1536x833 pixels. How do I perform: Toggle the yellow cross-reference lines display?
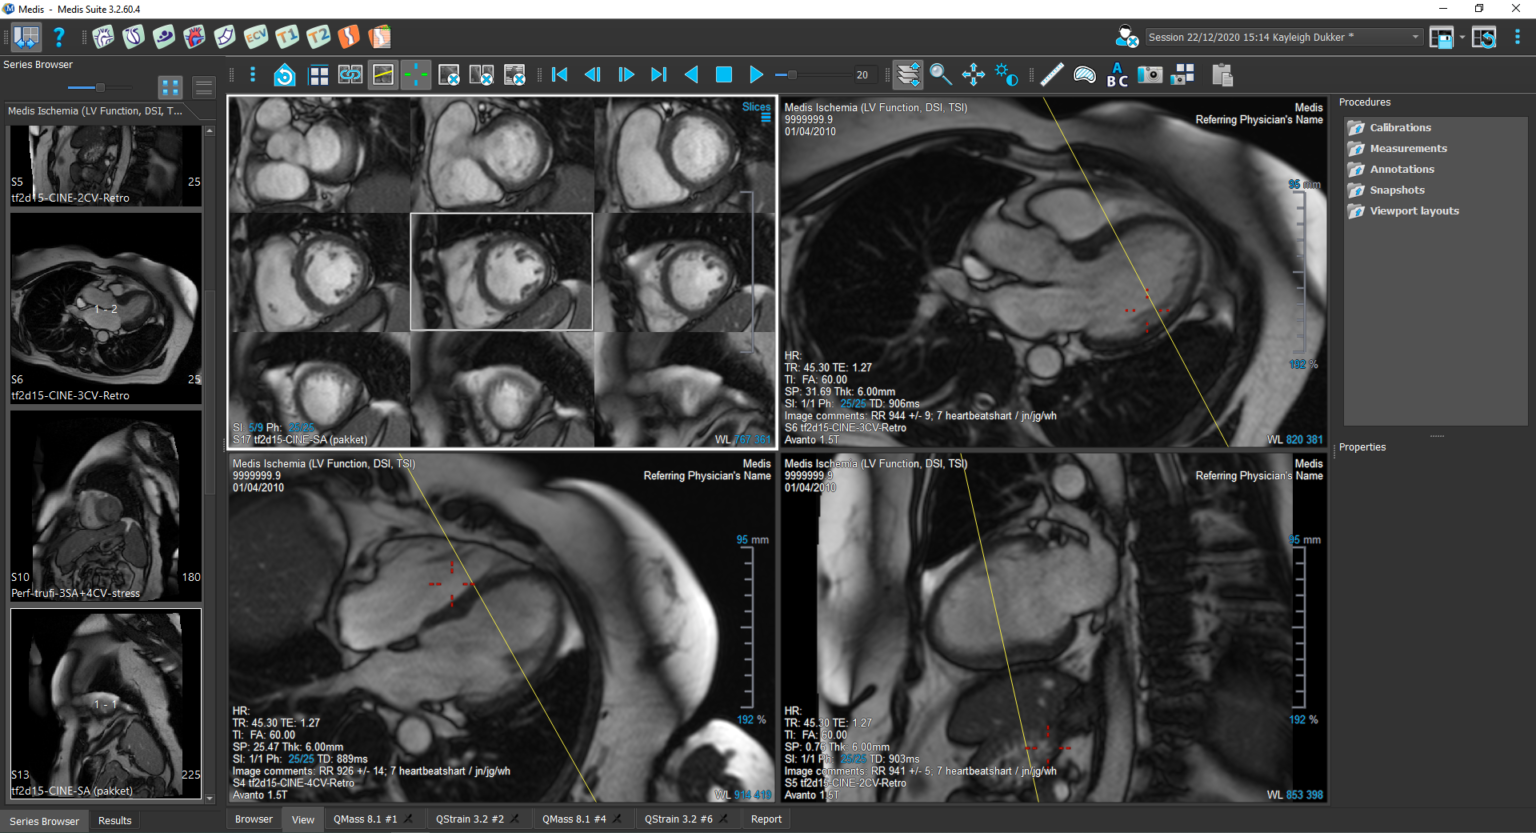[x=383, y=75]
